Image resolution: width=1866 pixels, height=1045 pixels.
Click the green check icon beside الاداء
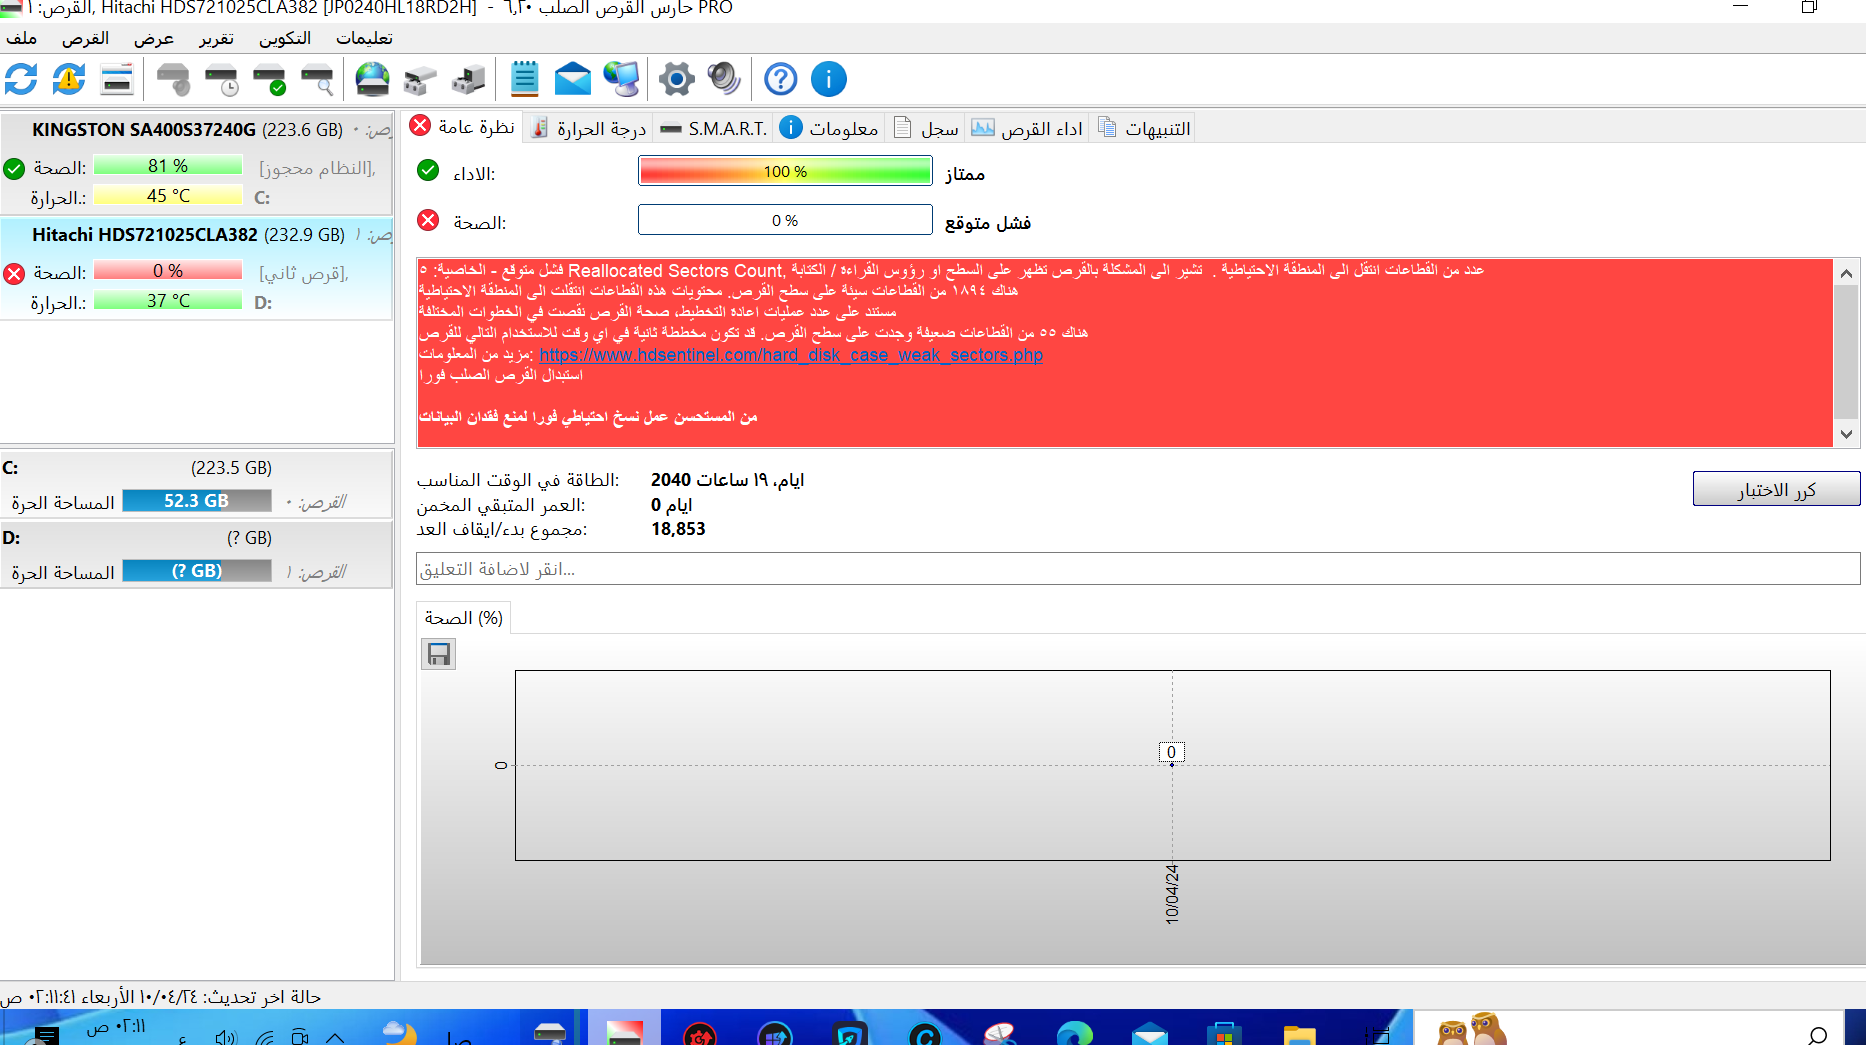[428, 171]
